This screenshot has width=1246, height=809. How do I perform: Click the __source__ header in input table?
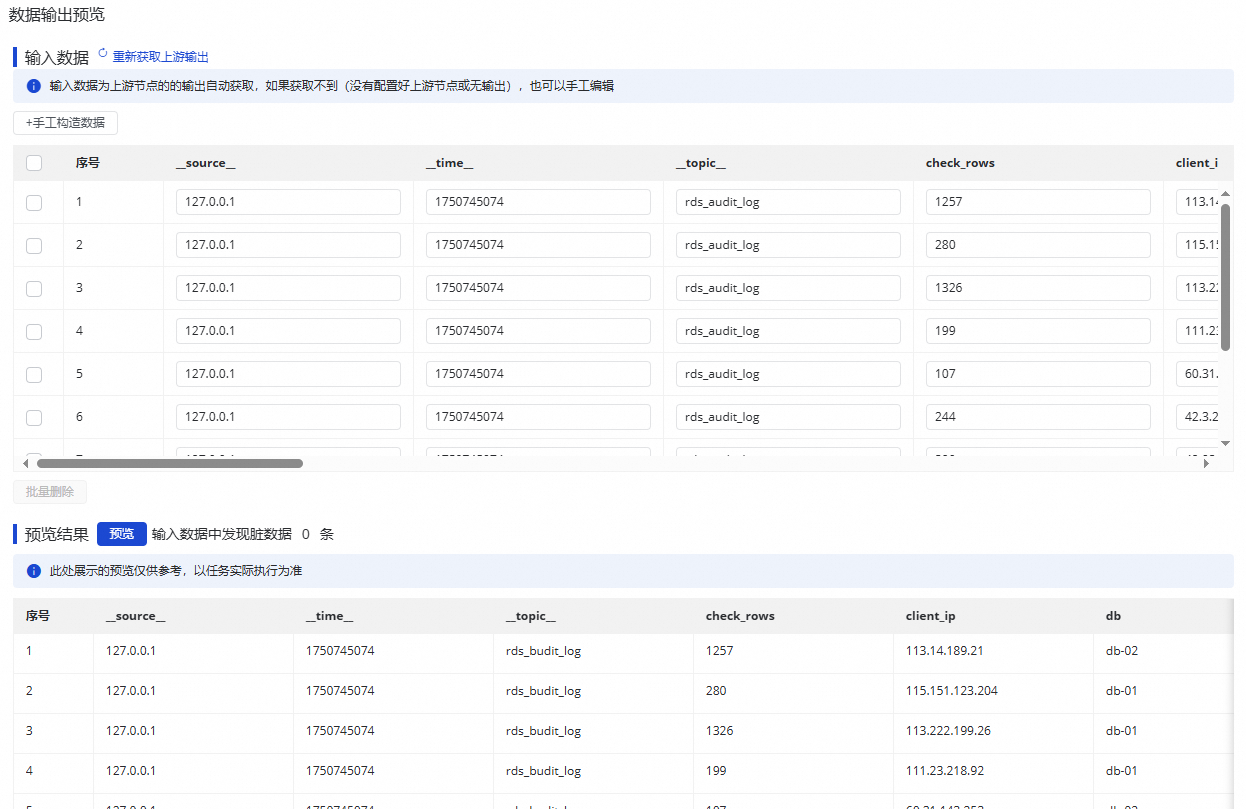[206, 163]
